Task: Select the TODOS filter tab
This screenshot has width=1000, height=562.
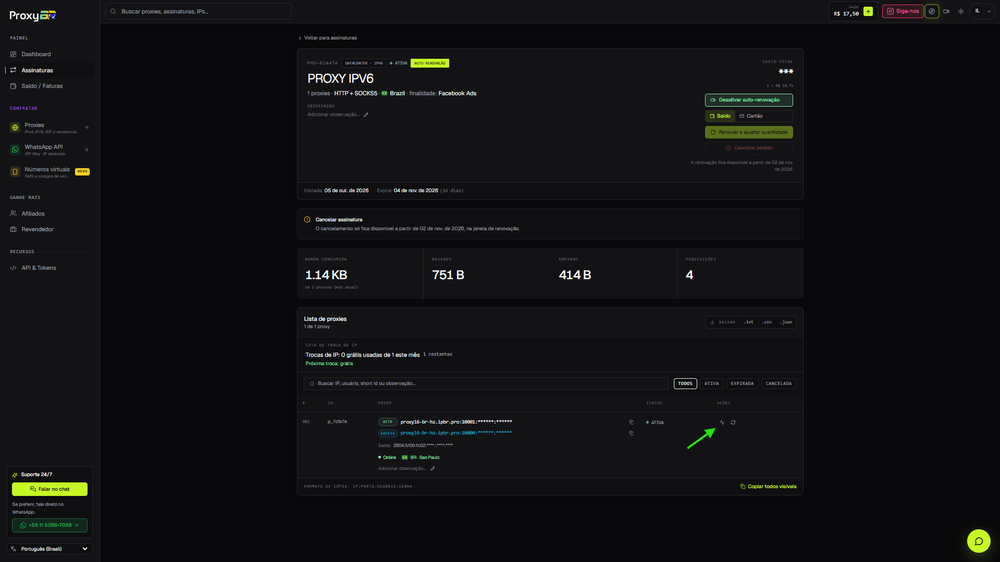Action: 685,383
